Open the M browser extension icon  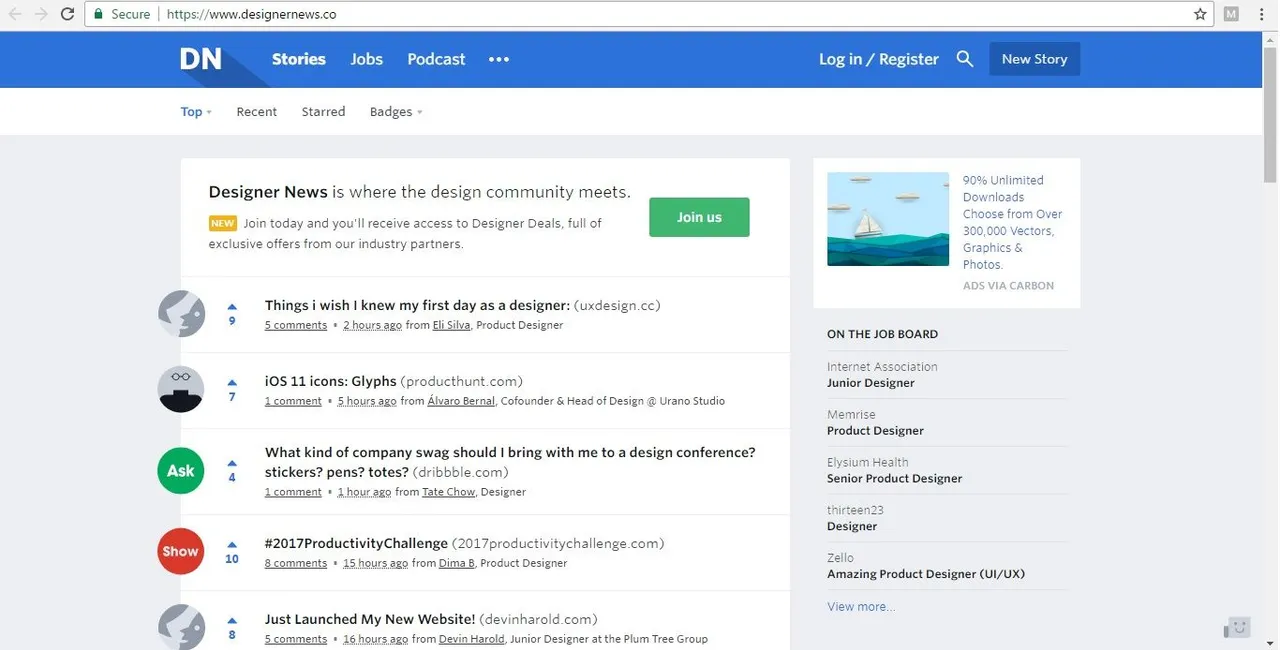(1231, 14)
